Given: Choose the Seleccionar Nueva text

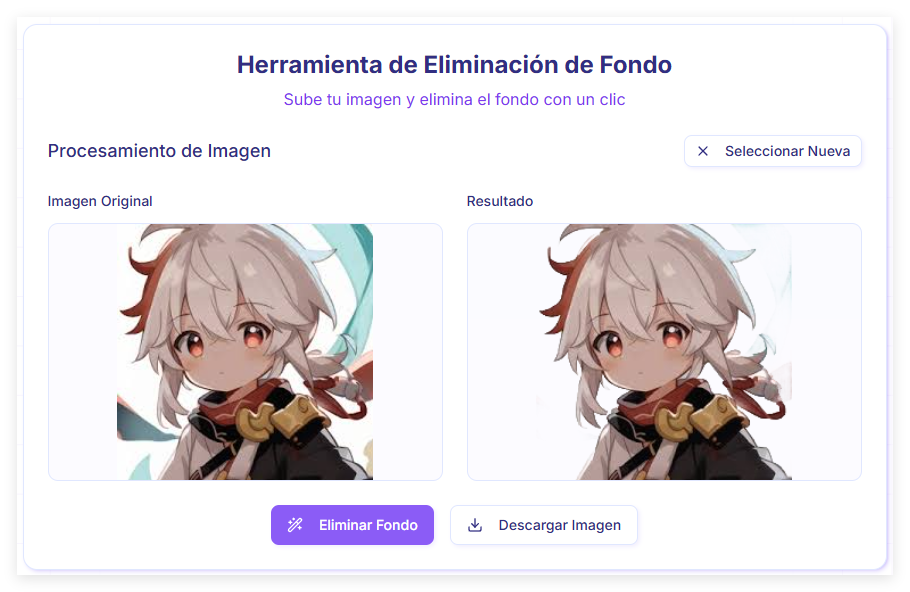Looking at the screenshot, I should [787, 151].
